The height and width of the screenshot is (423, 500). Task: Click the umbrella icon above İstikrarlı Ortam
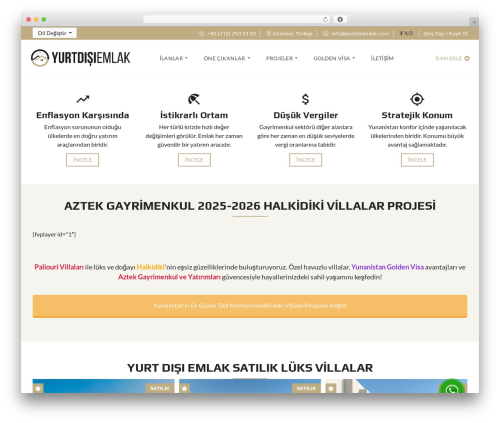point(194,99)
